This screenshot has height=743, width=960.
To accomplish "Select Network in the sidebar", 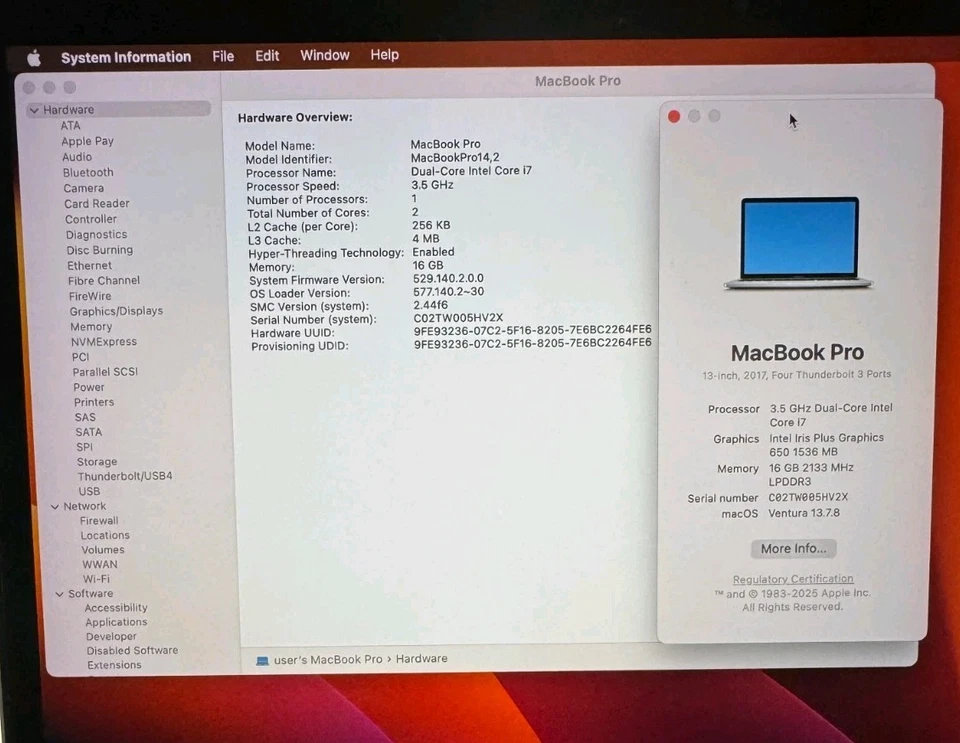I will click(x=85, y=506).
